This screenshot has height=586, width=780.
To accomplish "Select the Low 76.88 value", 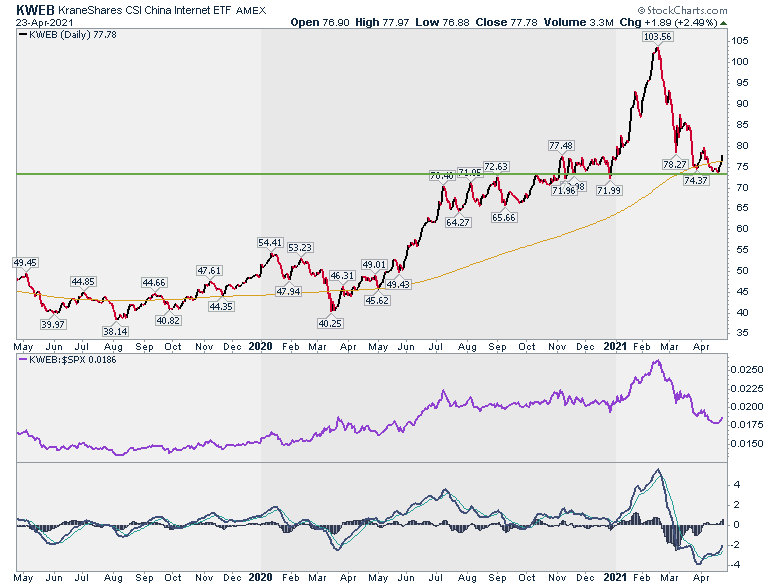I will pyautogui.click(x=442, y=22).
